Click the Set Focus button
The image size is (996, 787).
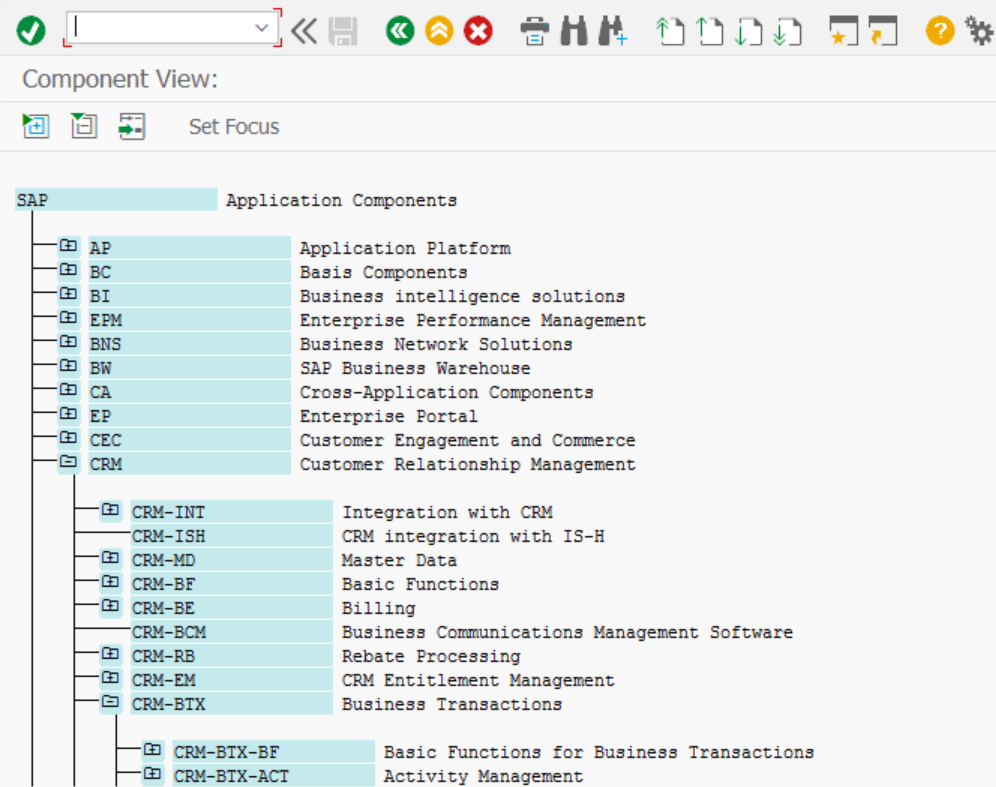[234, 126]
